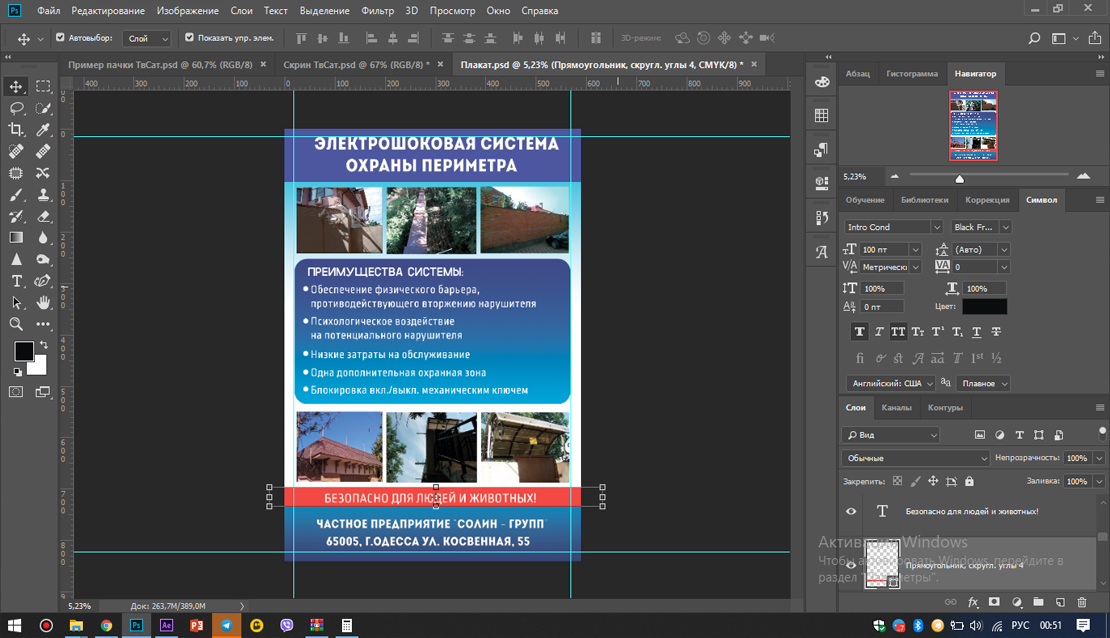Toggle the Faux Bold text style button

click(x=859, y=332)
